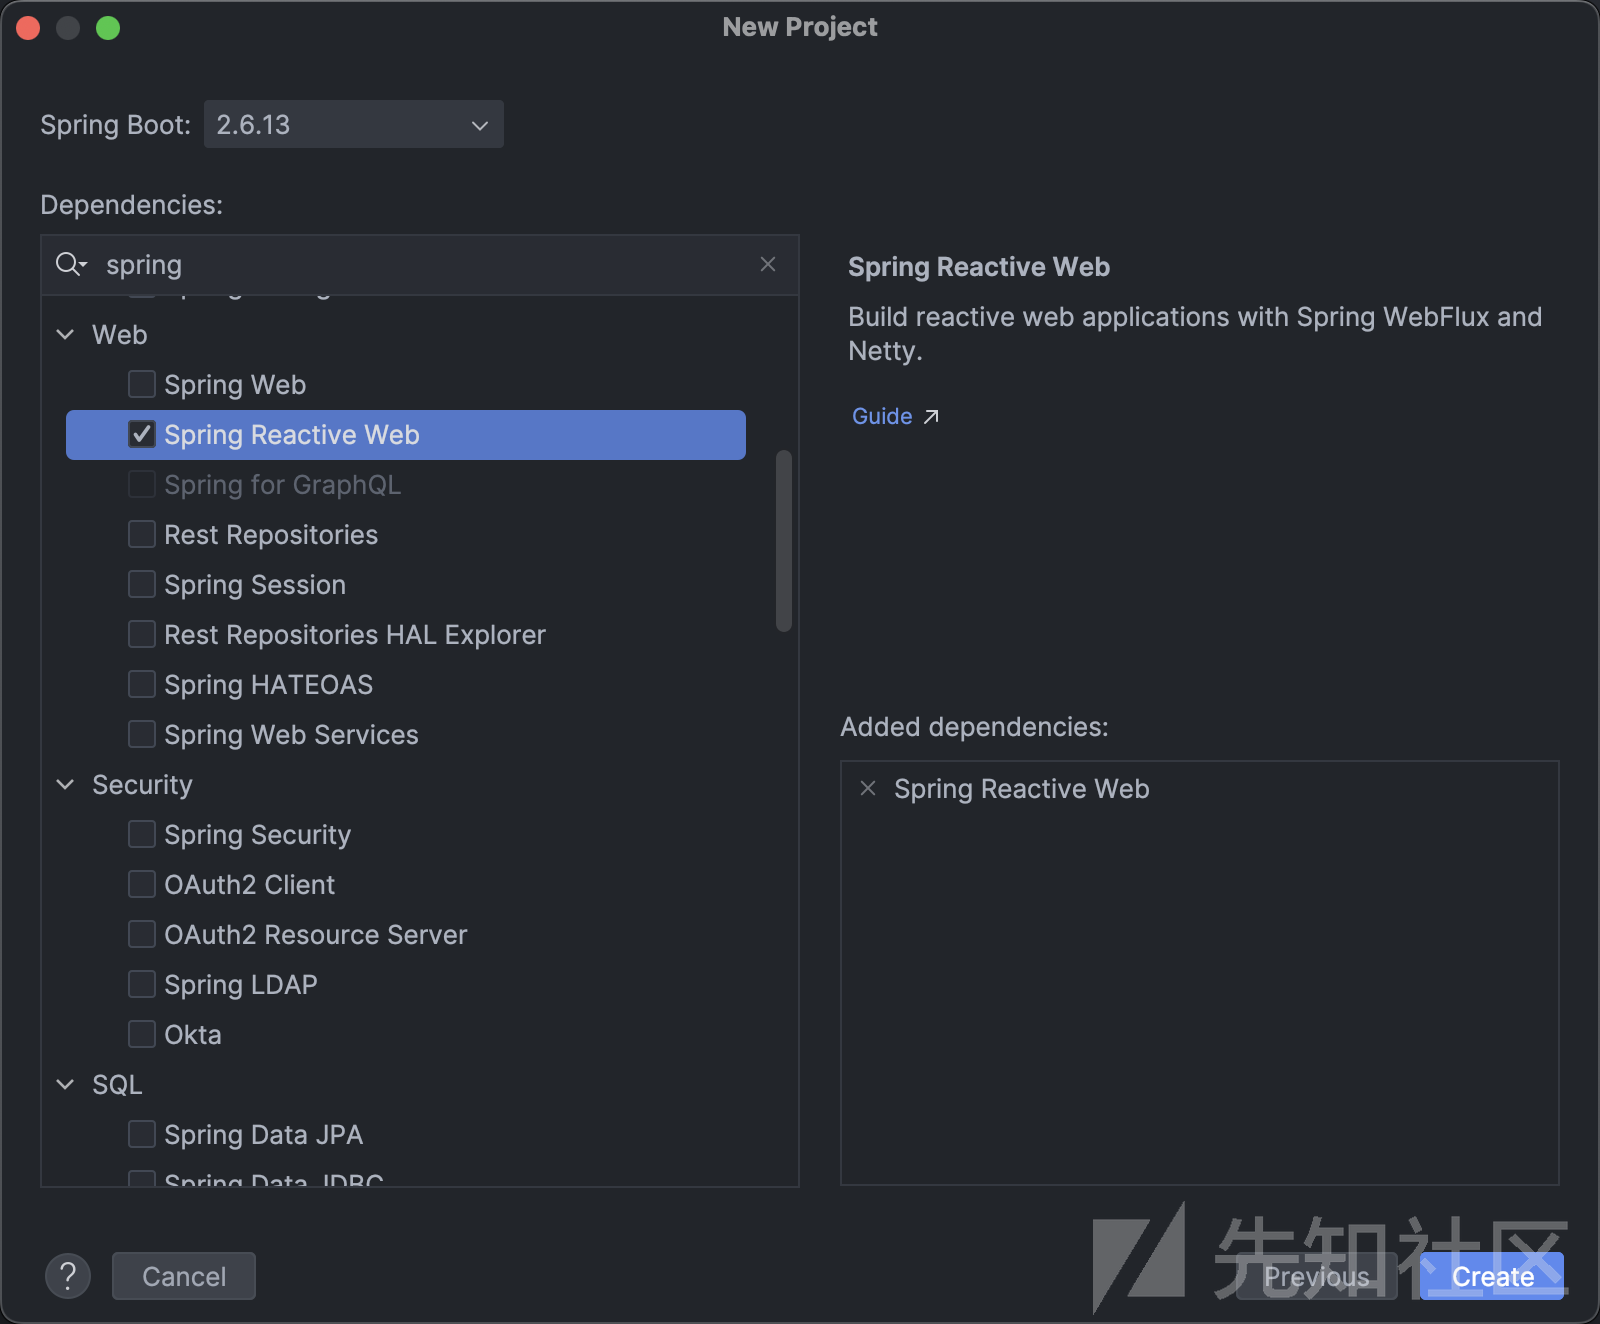Open the Spring Boot version dropdown
Image resolution: width=1600 pixels, height=1324 pixels.
(354, 124)
